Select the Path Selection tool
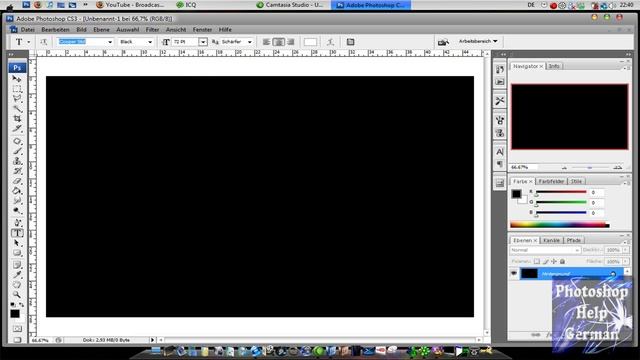 point(17,243)
